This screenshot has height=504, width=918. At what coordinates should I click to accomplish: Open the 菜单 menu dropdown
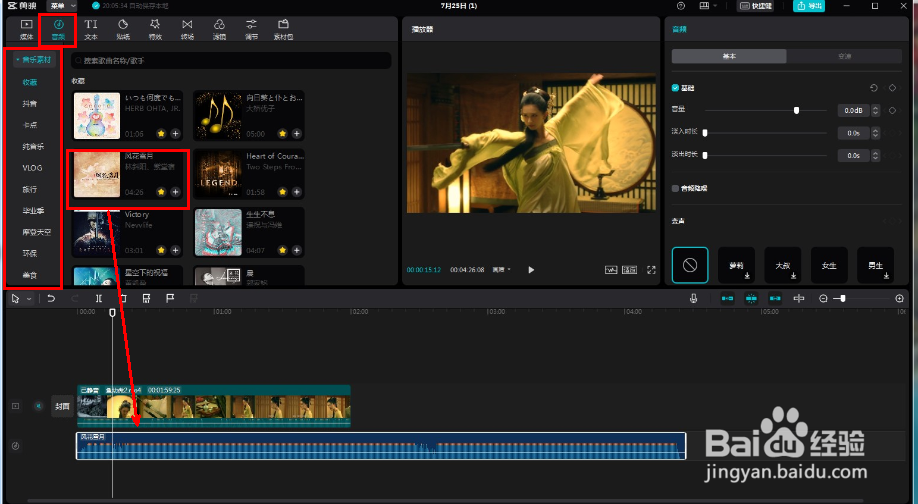click(63, 6)
